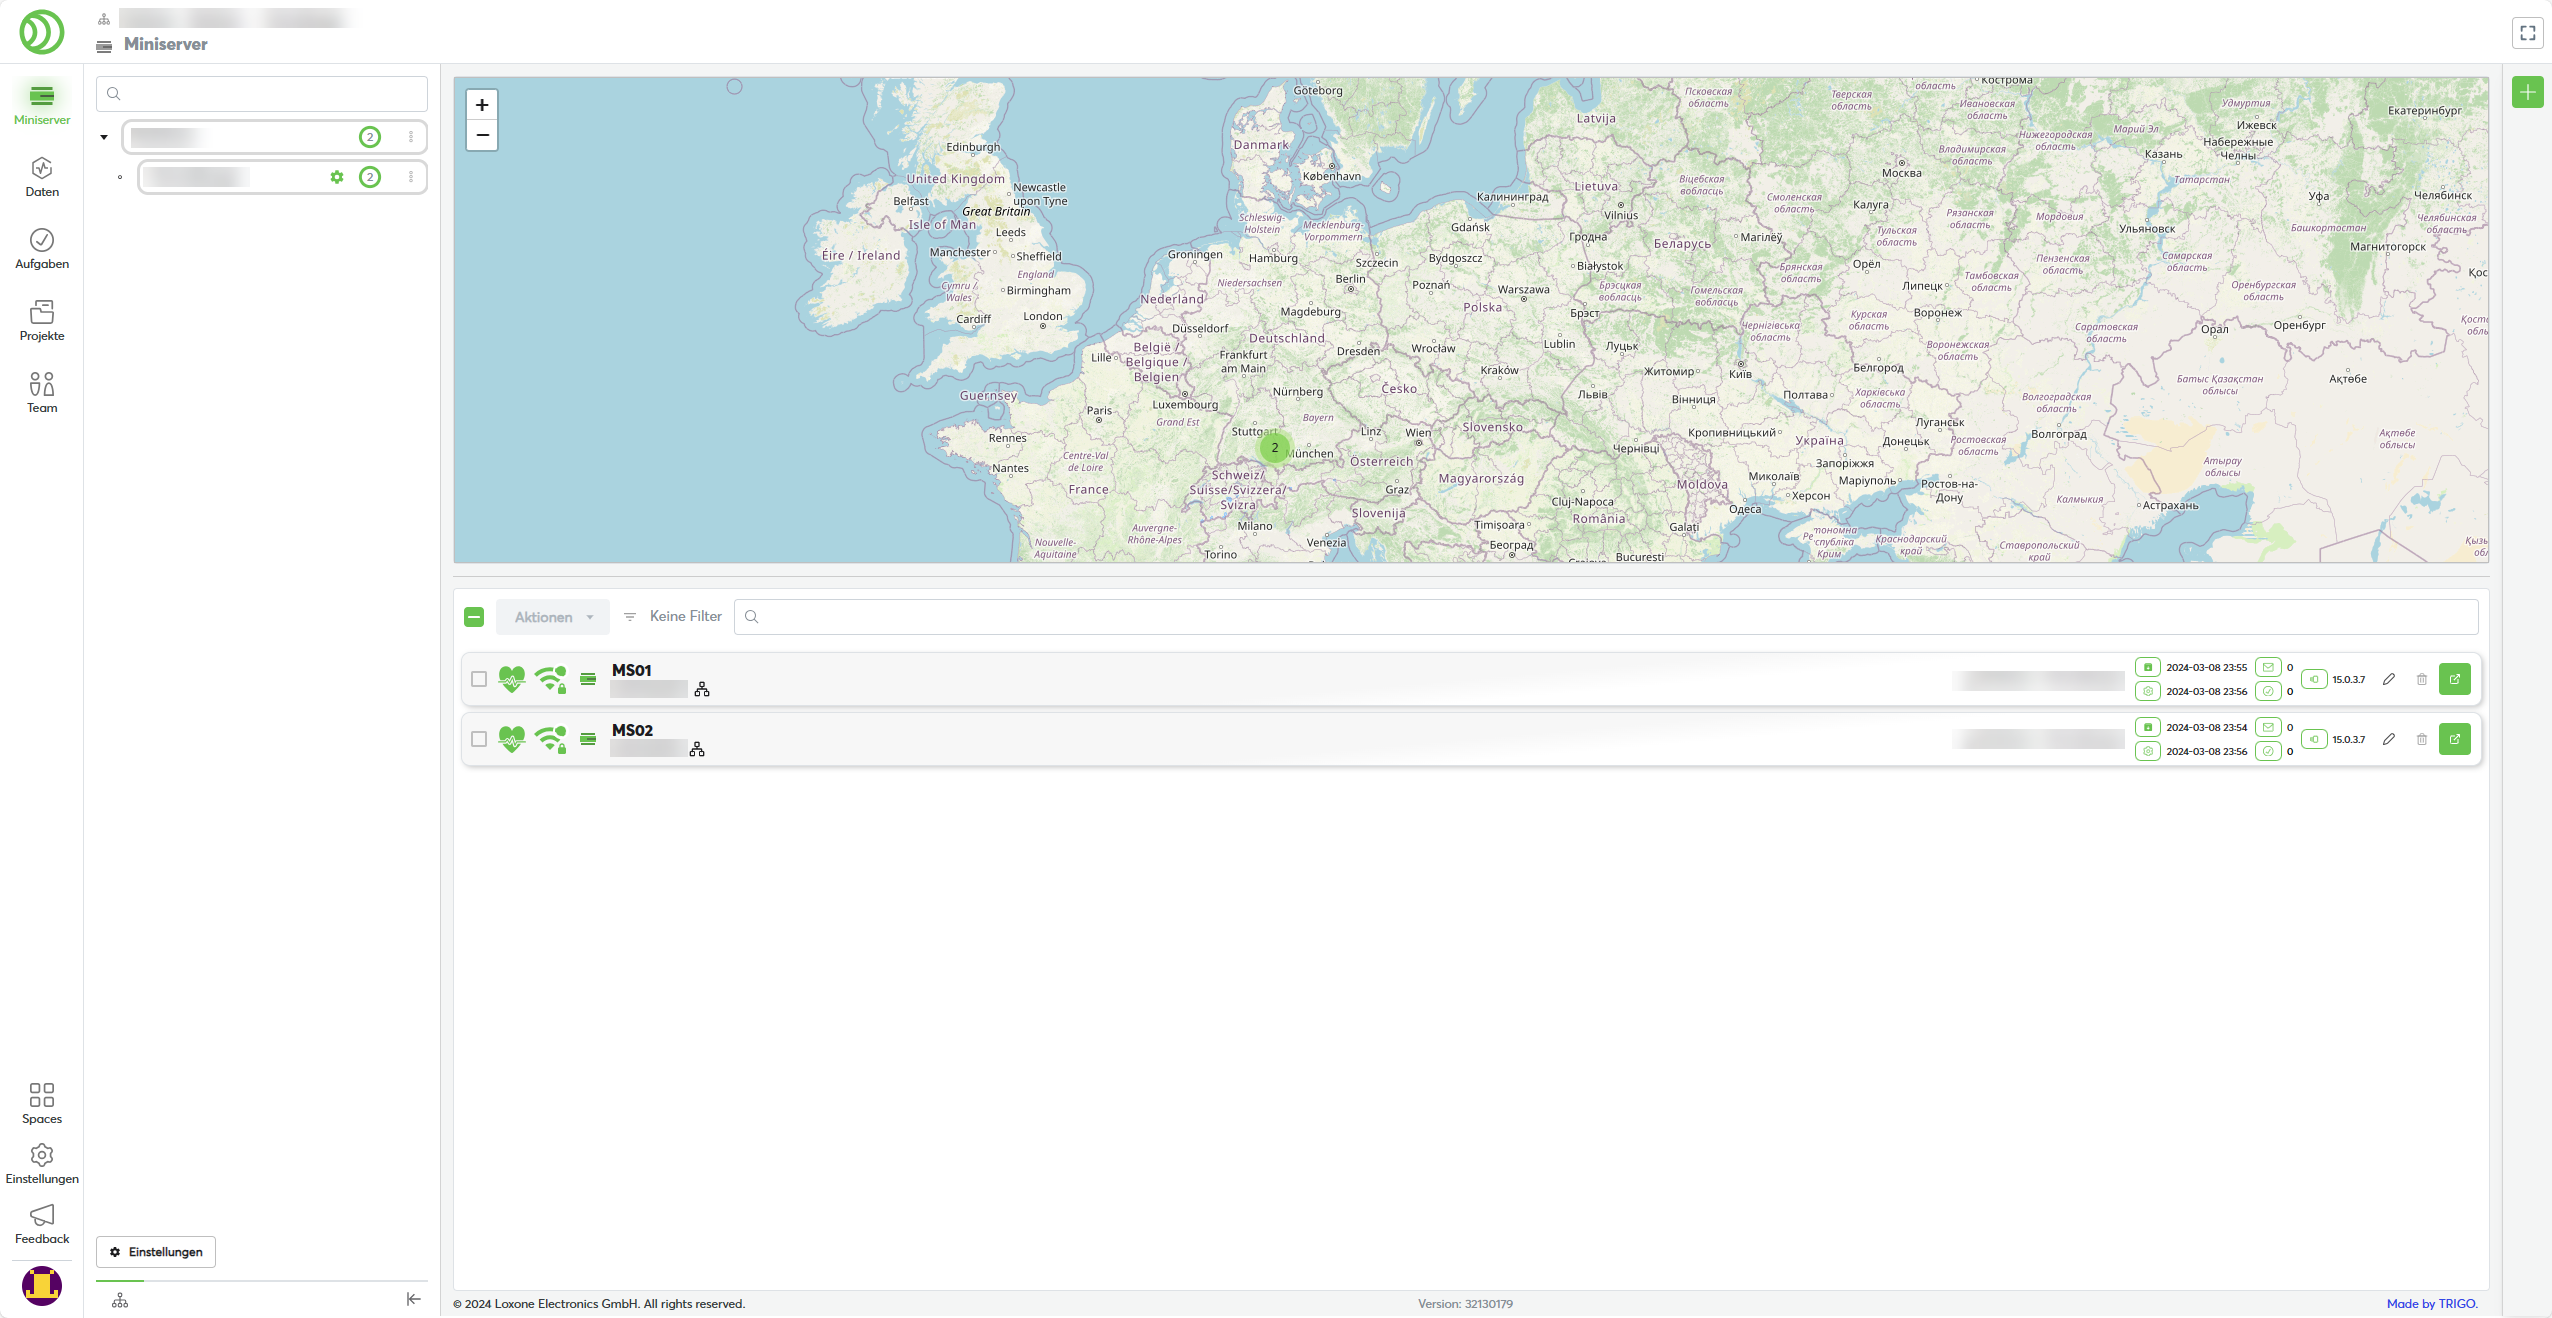
Task: Open MS01 via green external link button
Action: tap(2455, 679)
